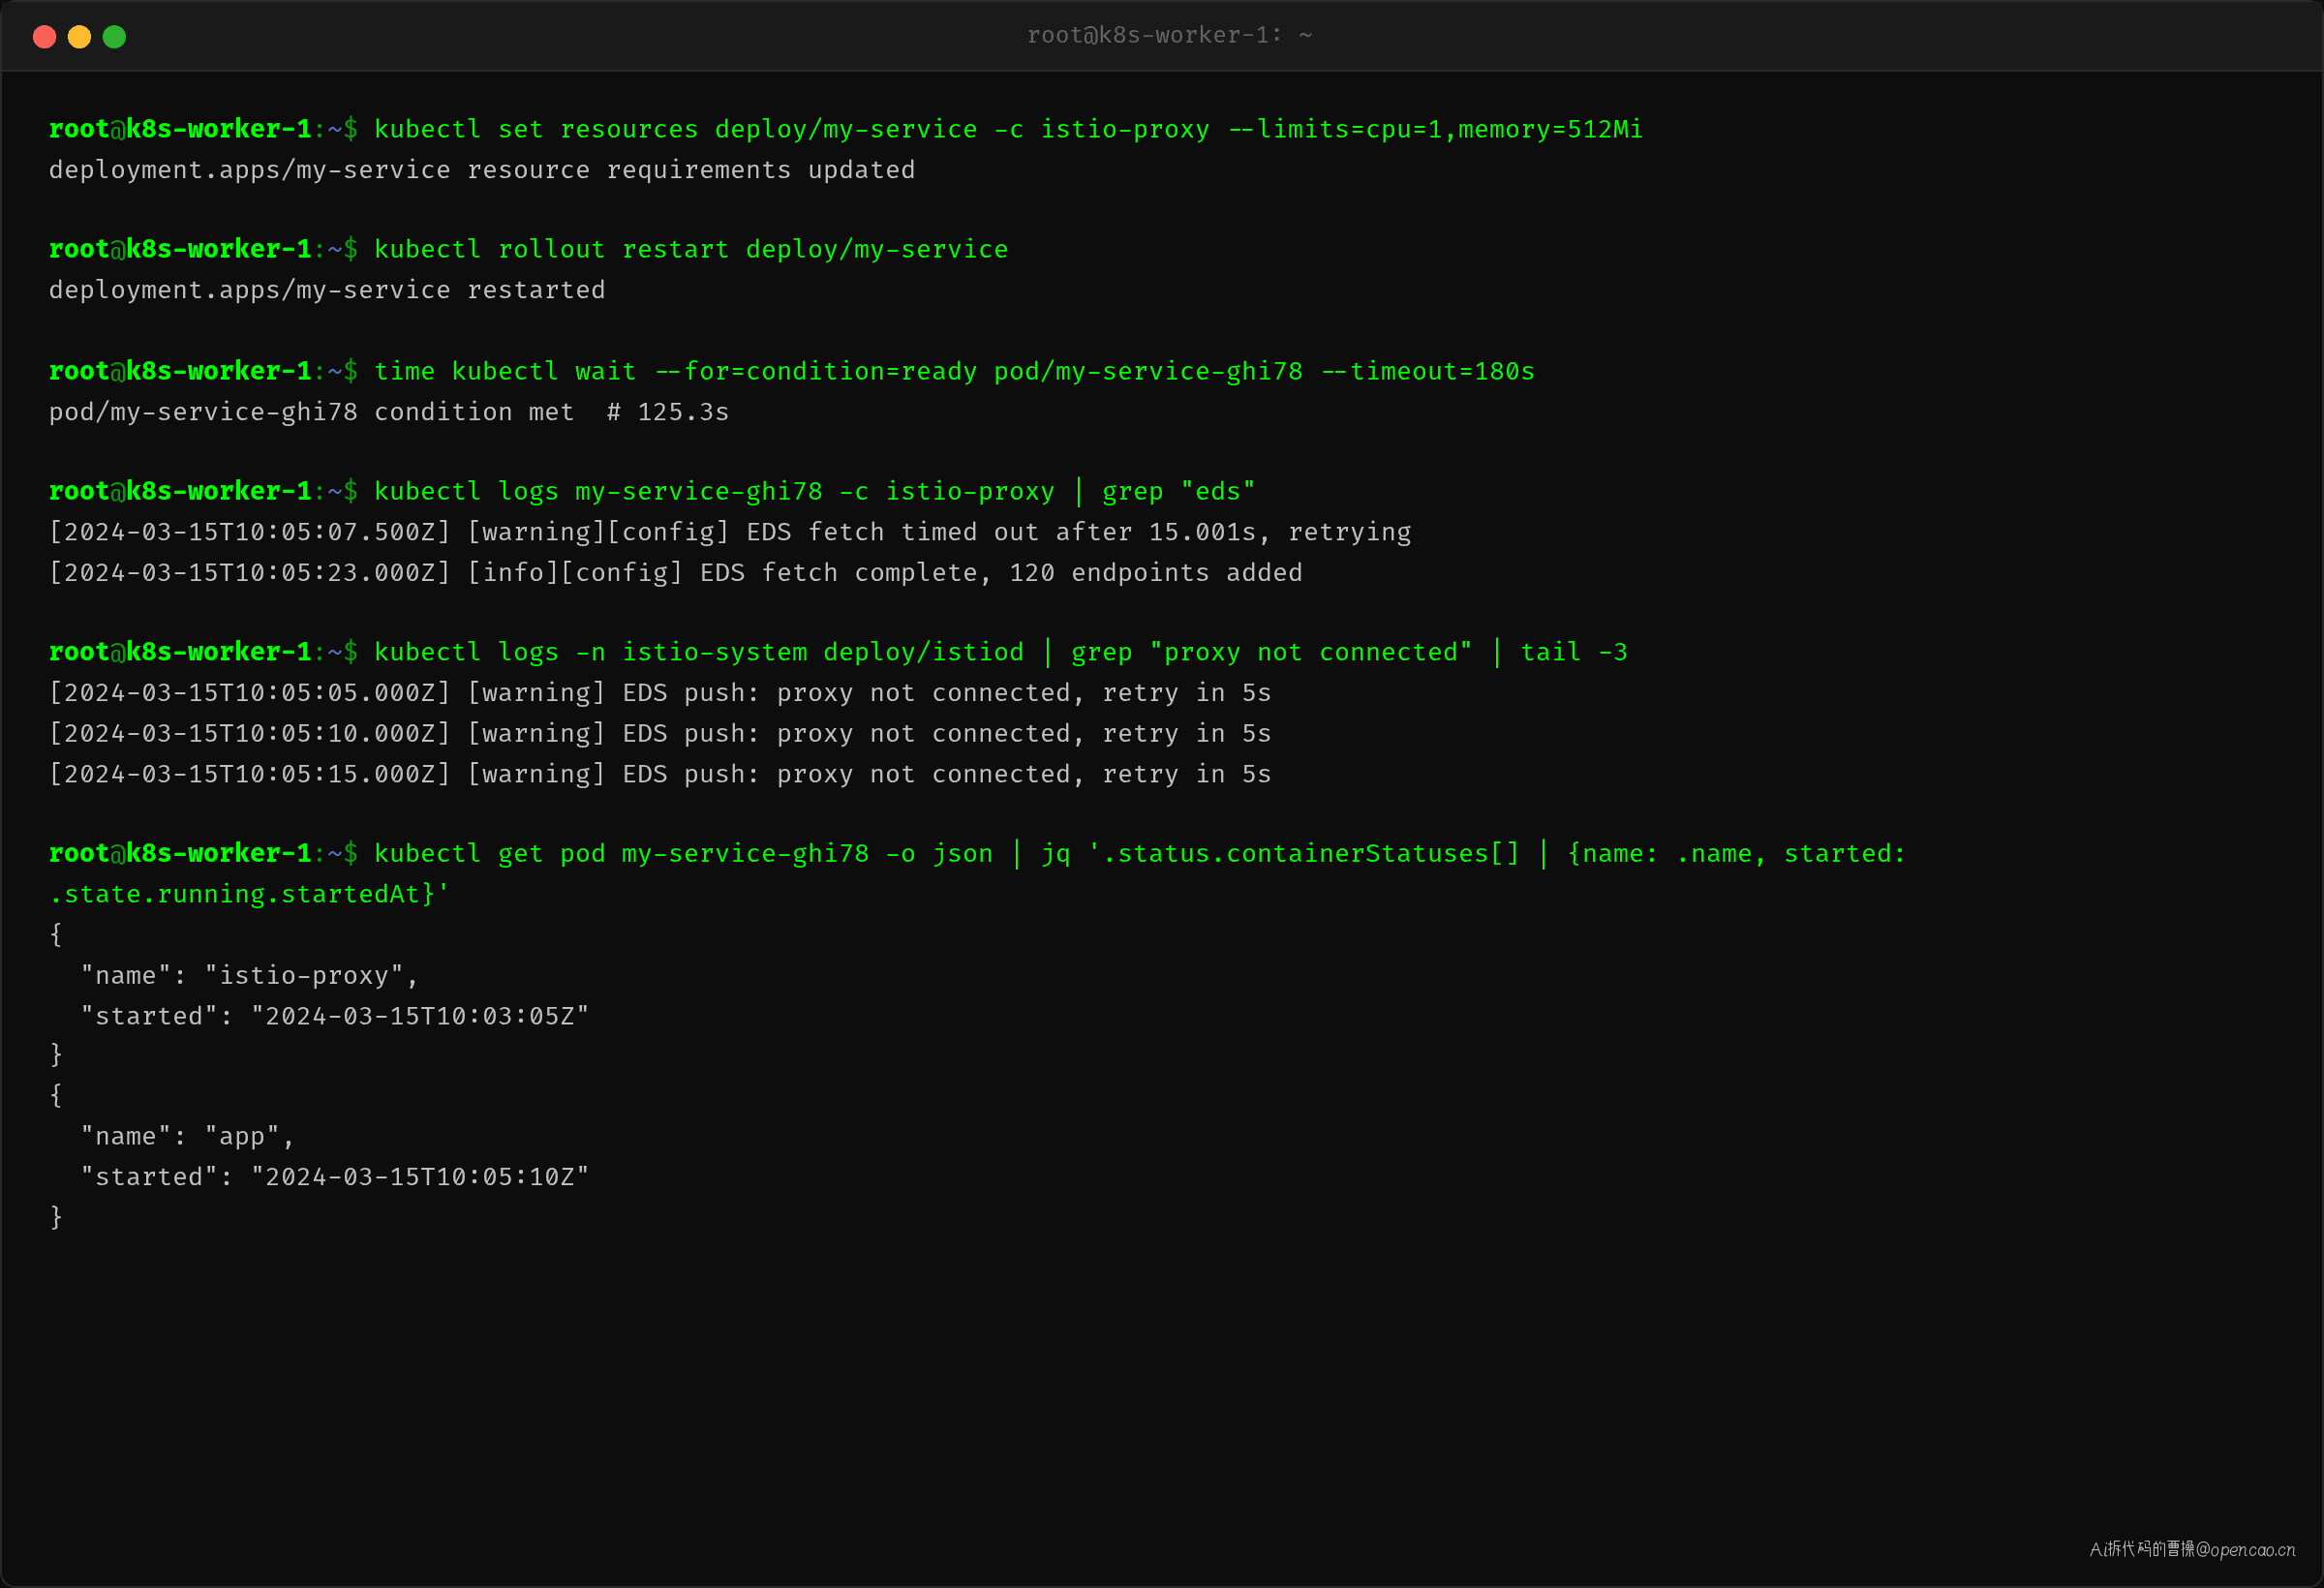The image size is (2324, 1588).
Task: Click the kubectl get pod jq command
Action: coord(977,874)
